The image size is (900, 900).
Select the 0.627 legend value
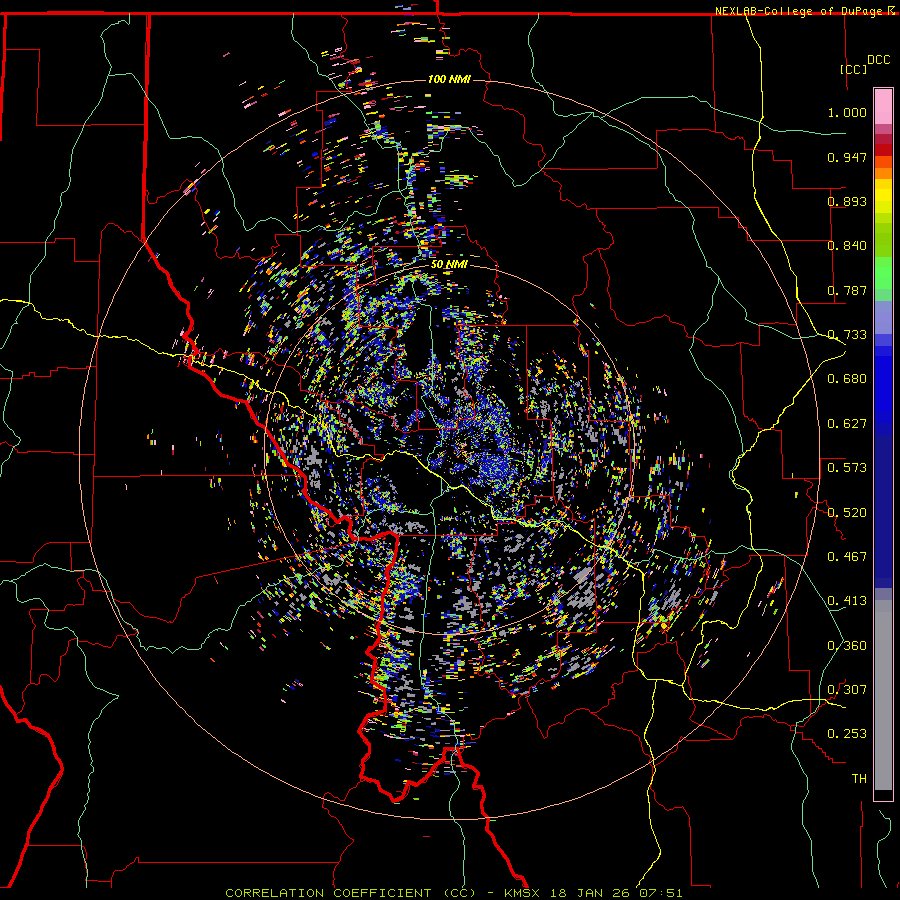[x=847, y=424]
